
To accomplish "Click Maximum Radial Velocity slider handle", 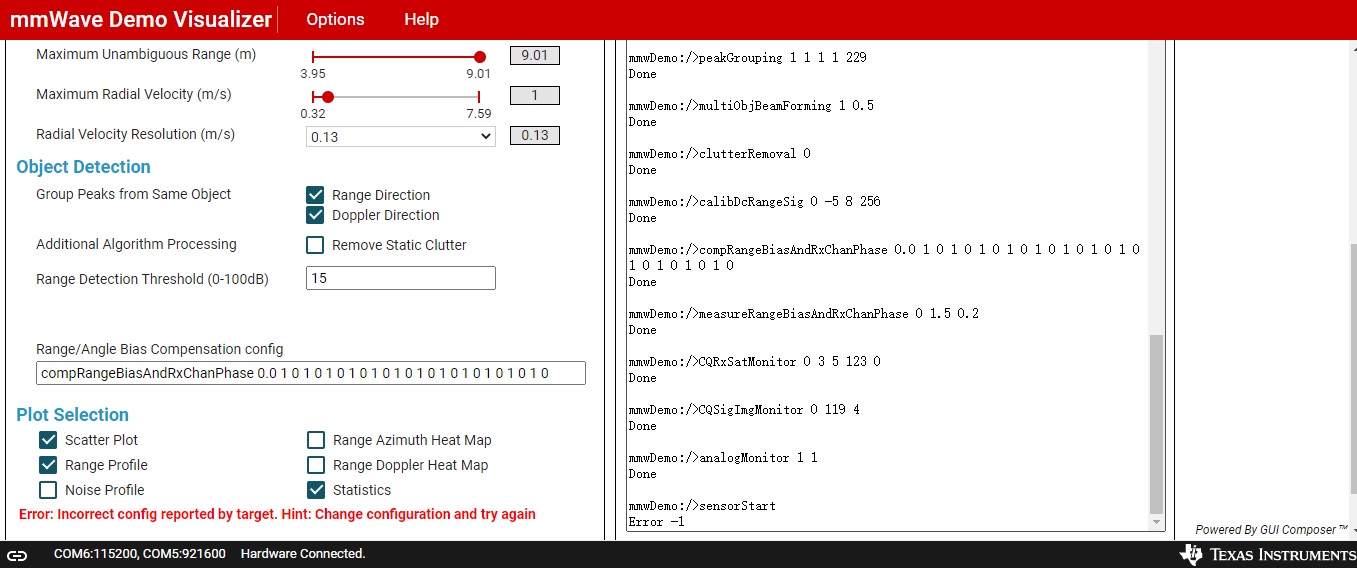I will pos(328,97).
